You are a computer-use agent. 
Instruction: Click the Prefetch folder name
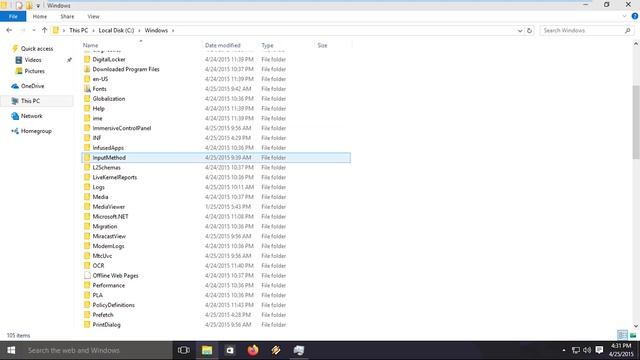103,315
